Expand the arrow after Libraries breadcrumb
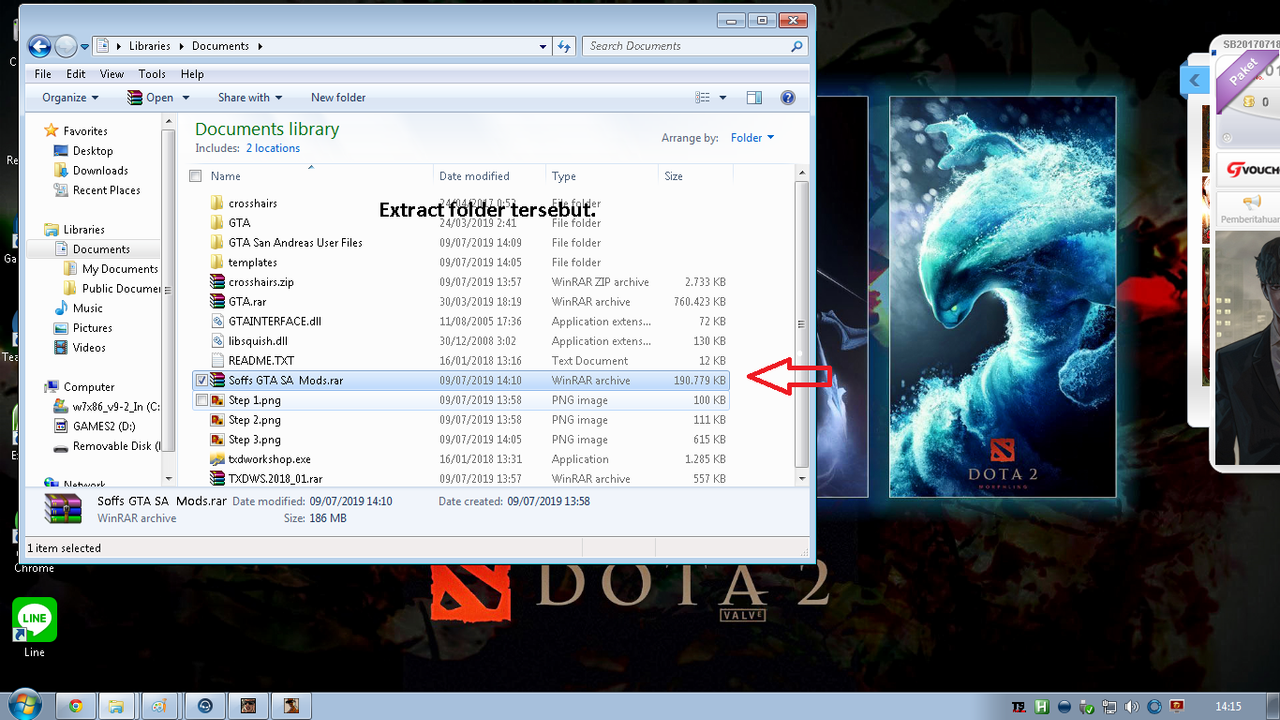This screenshot has height=720, width=1280. click(x=181, y=46)
